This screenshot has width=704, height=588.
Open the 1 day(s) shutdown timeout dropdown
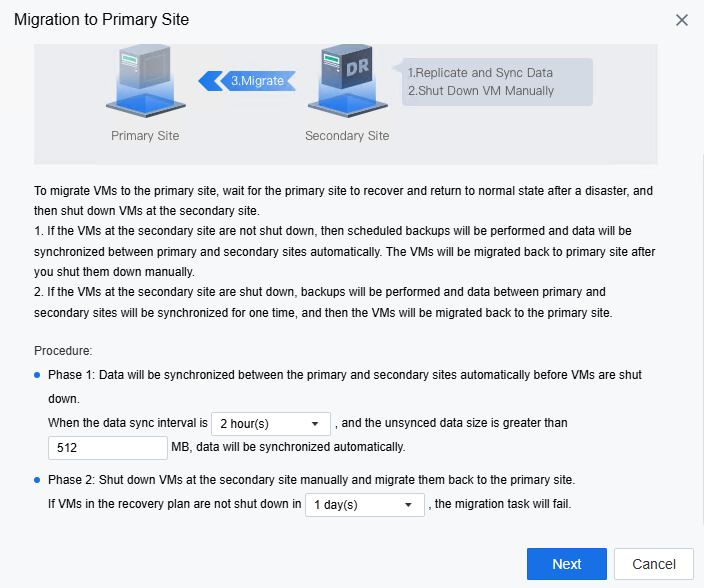(365, 505)
